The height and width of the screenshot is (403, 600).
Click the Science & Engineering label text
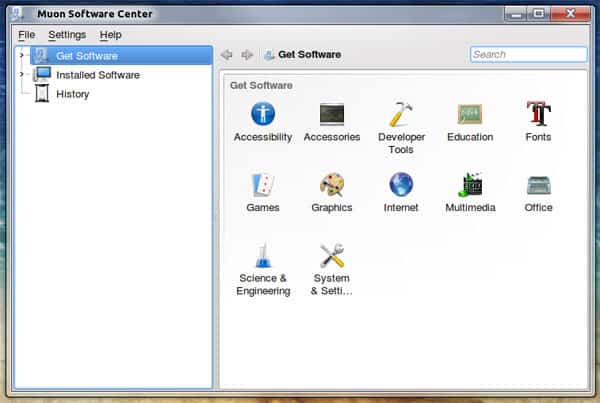263,284
